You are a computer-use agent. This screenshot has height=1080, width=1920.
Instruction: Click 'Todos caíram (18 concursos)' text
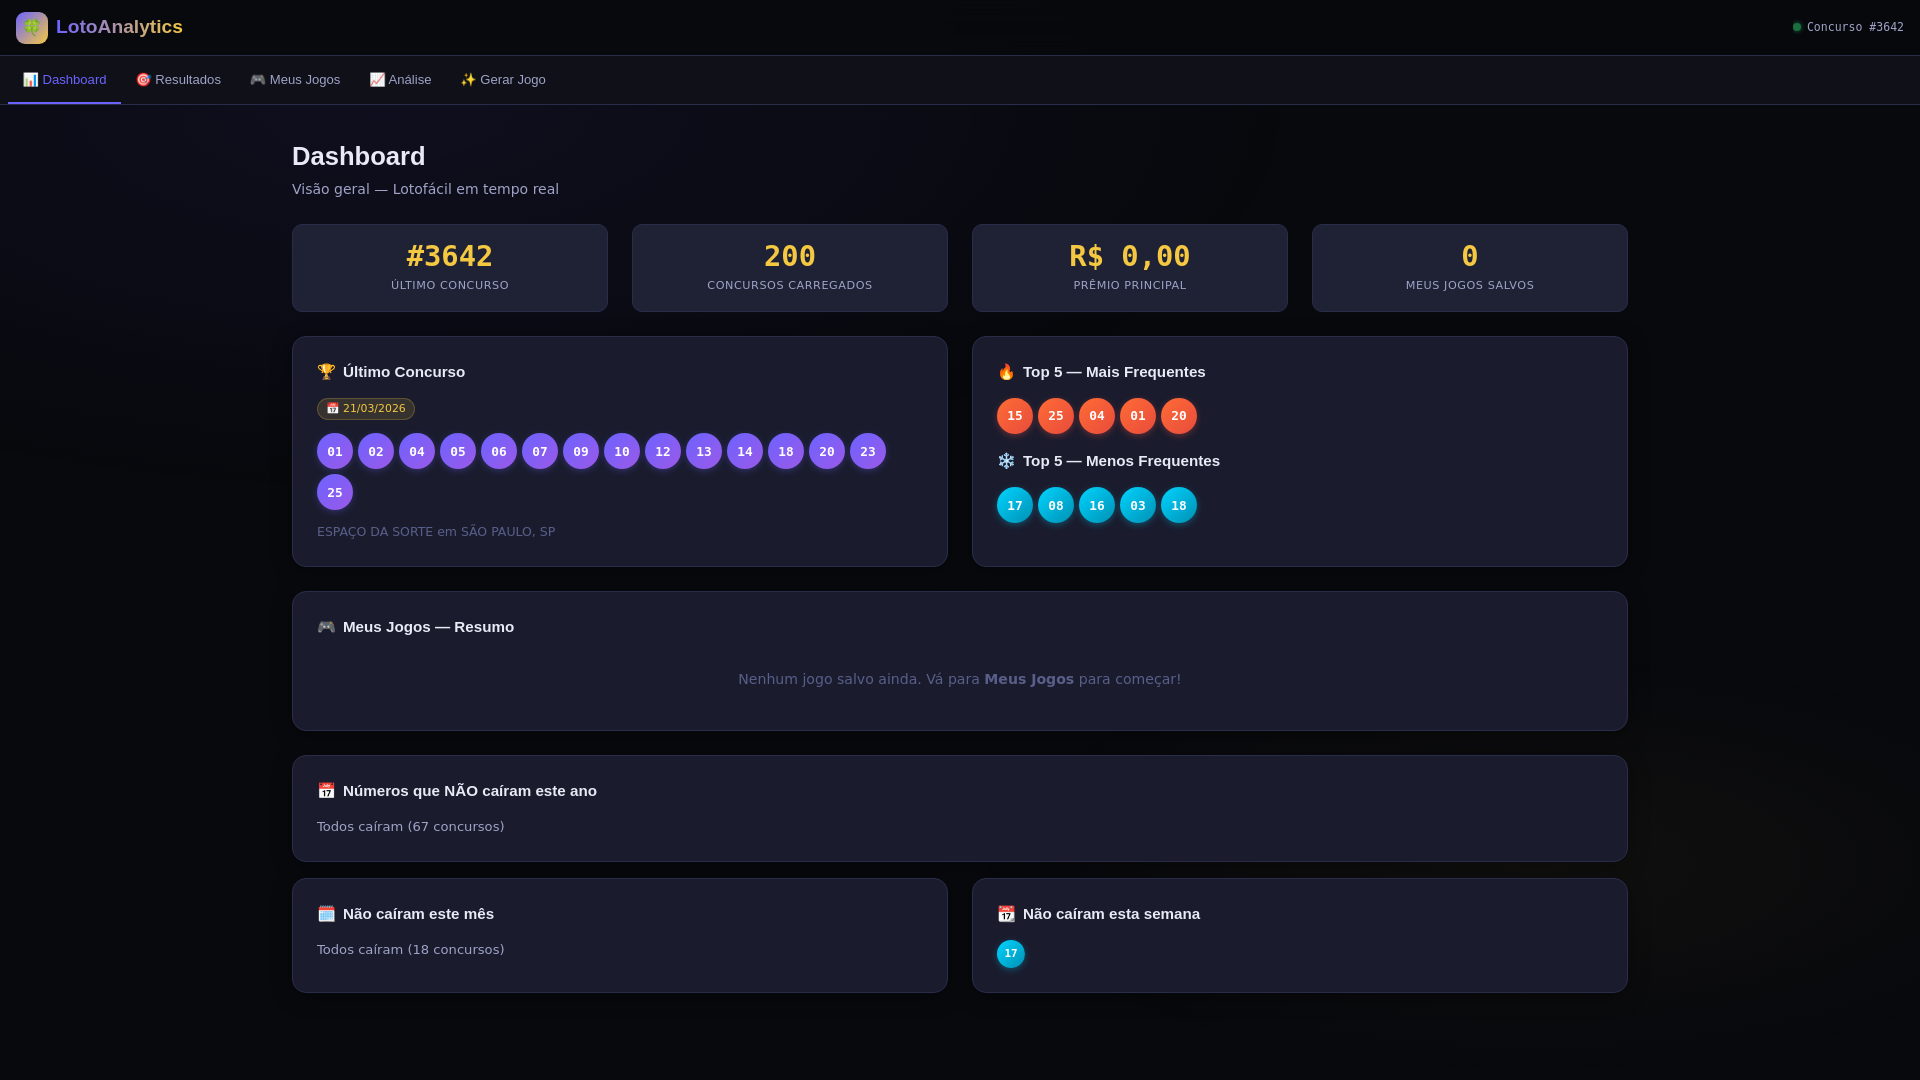(411, 950)
